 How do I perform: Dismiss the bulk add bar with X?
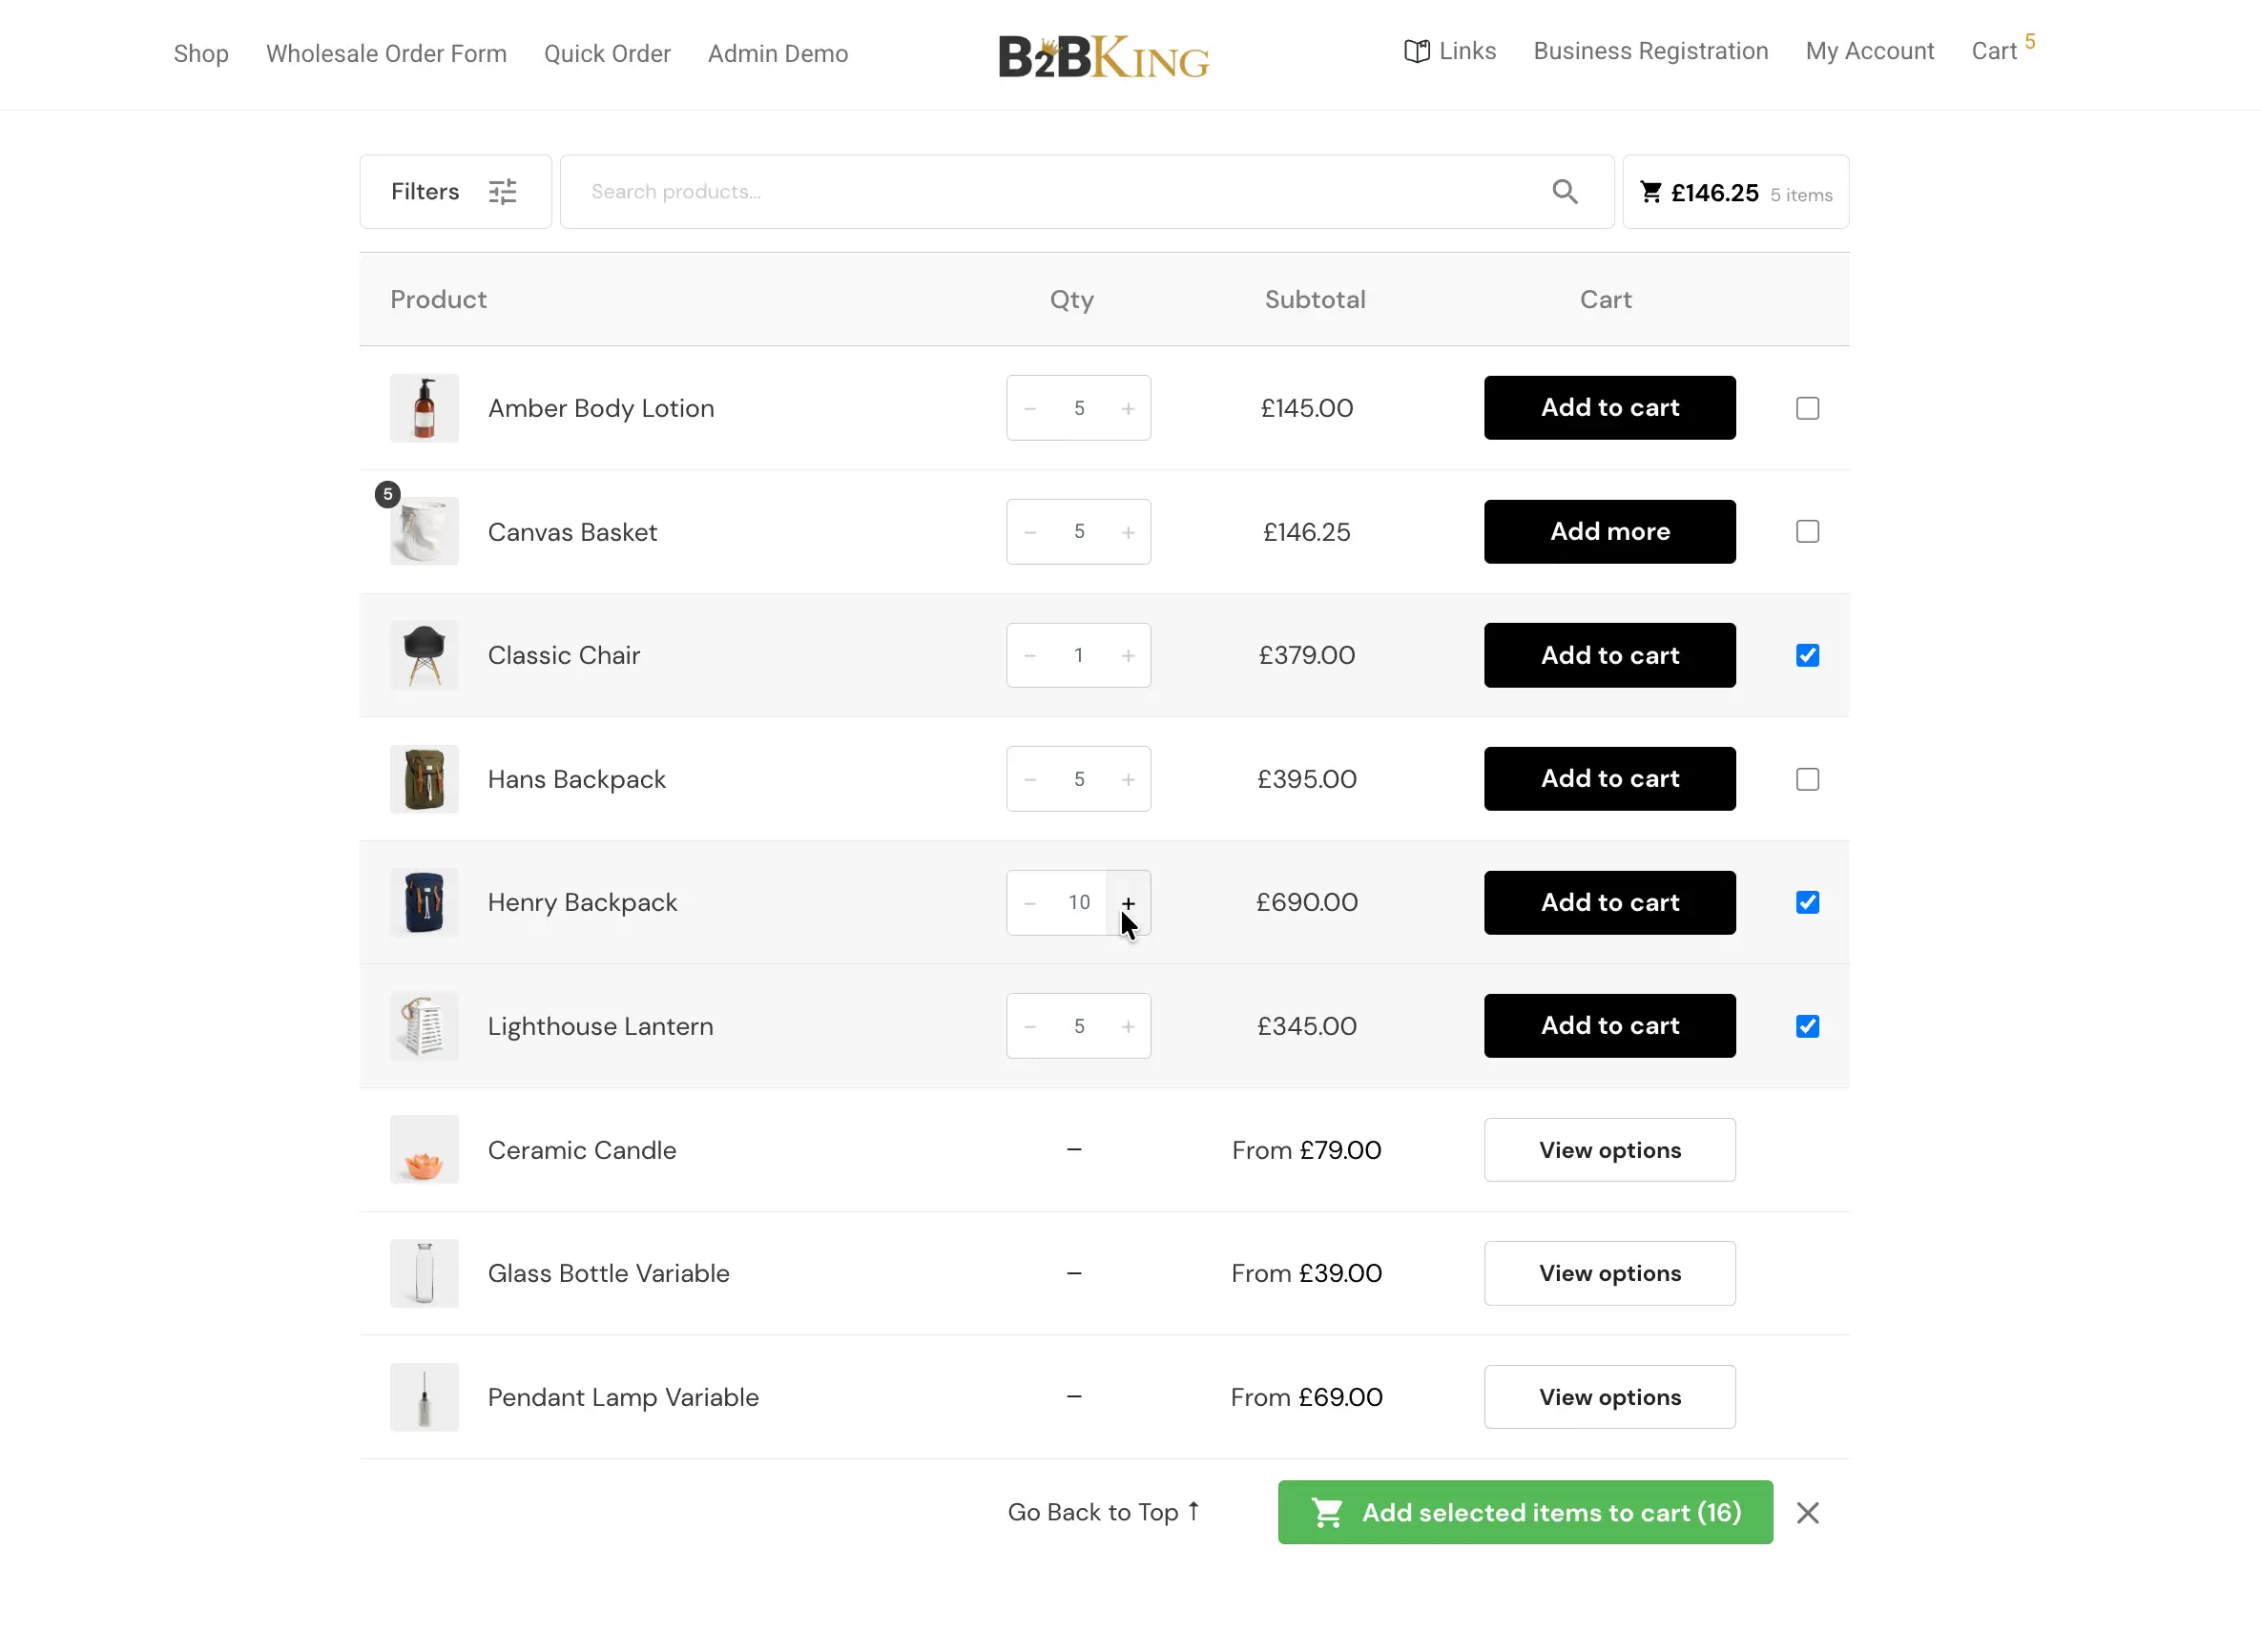1806,1512
